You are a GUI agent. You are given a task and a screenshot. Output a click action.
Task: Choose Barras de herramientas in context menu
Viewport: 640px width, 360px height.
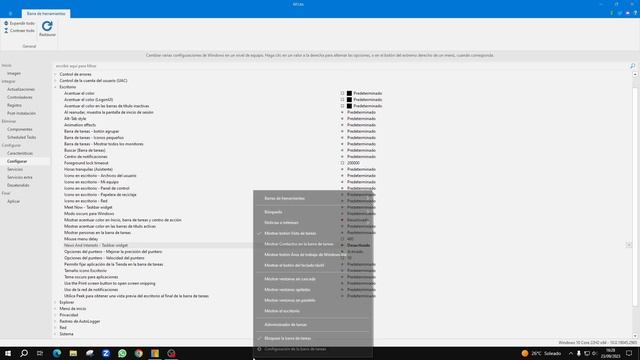coord(313,198)
